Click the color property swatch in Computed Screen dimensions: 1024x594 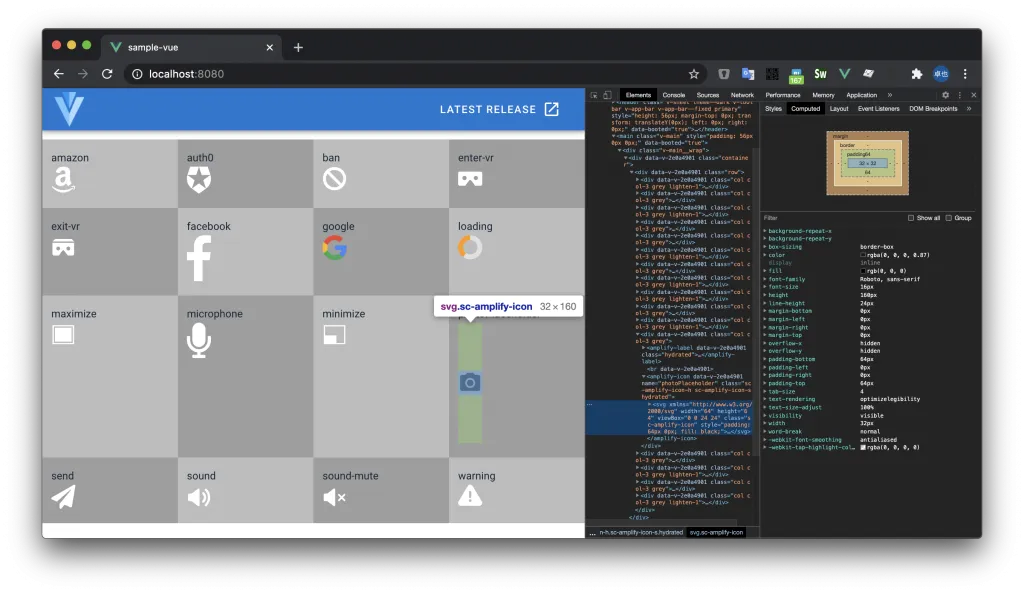pos(864,255)
